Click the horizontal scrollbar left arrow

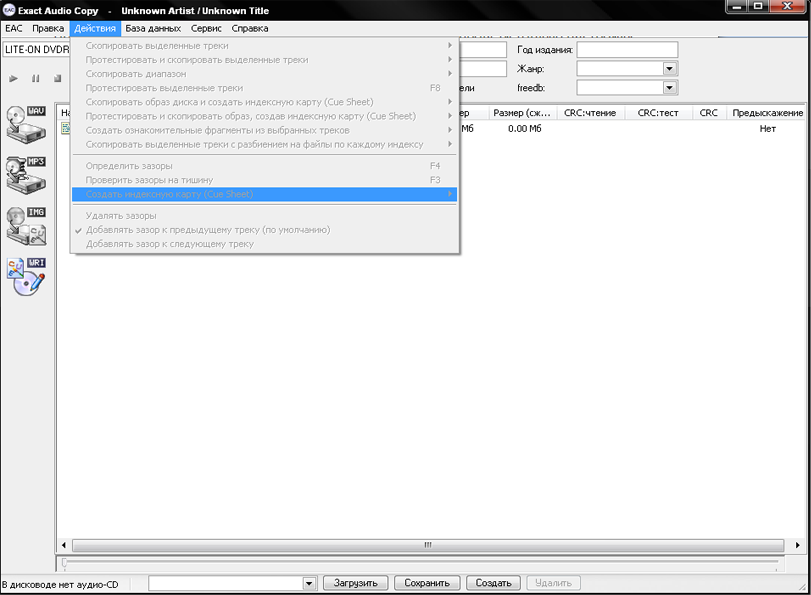tap(64, 545)
